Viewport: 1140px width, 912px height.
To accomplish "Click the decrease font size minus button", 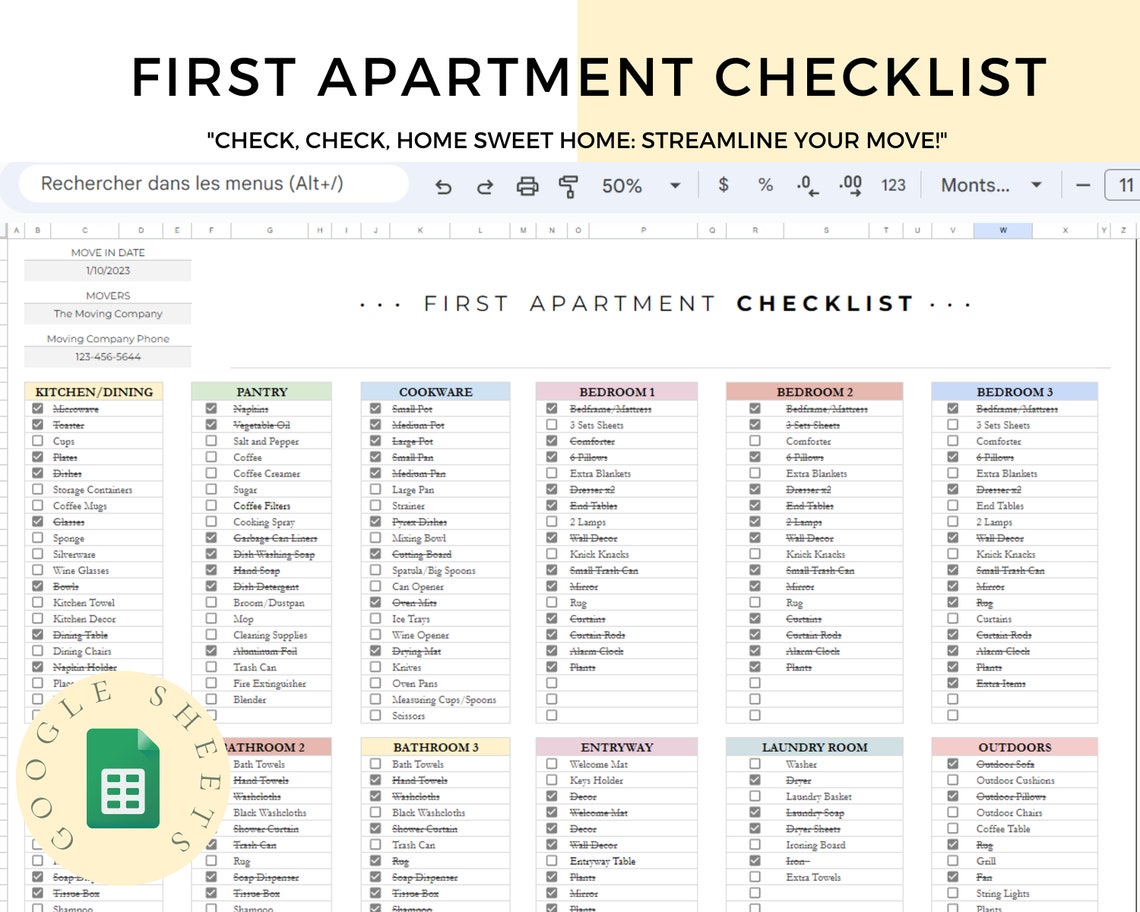I will [1083, 185].
